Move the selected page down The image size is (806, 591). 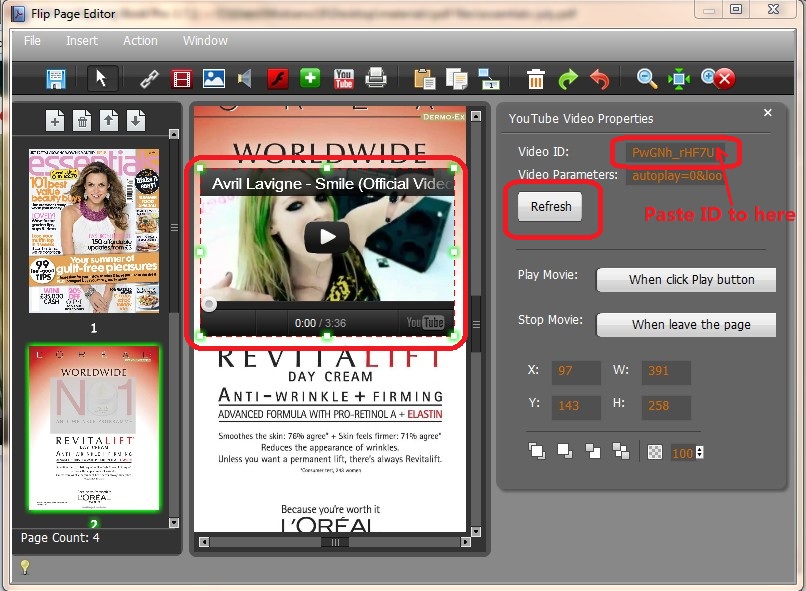pos(136,121)
